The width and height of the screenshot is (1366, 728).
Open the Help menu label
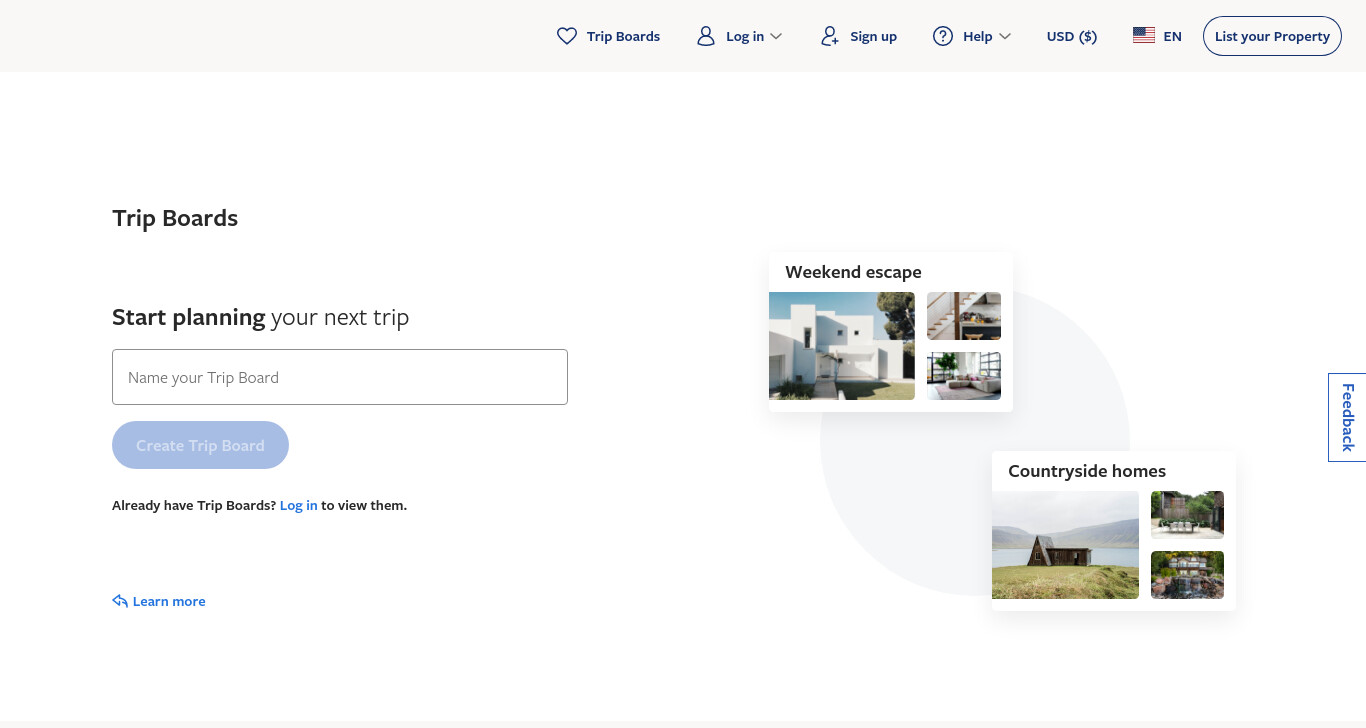pyautogui.click(x=977, y=36)
